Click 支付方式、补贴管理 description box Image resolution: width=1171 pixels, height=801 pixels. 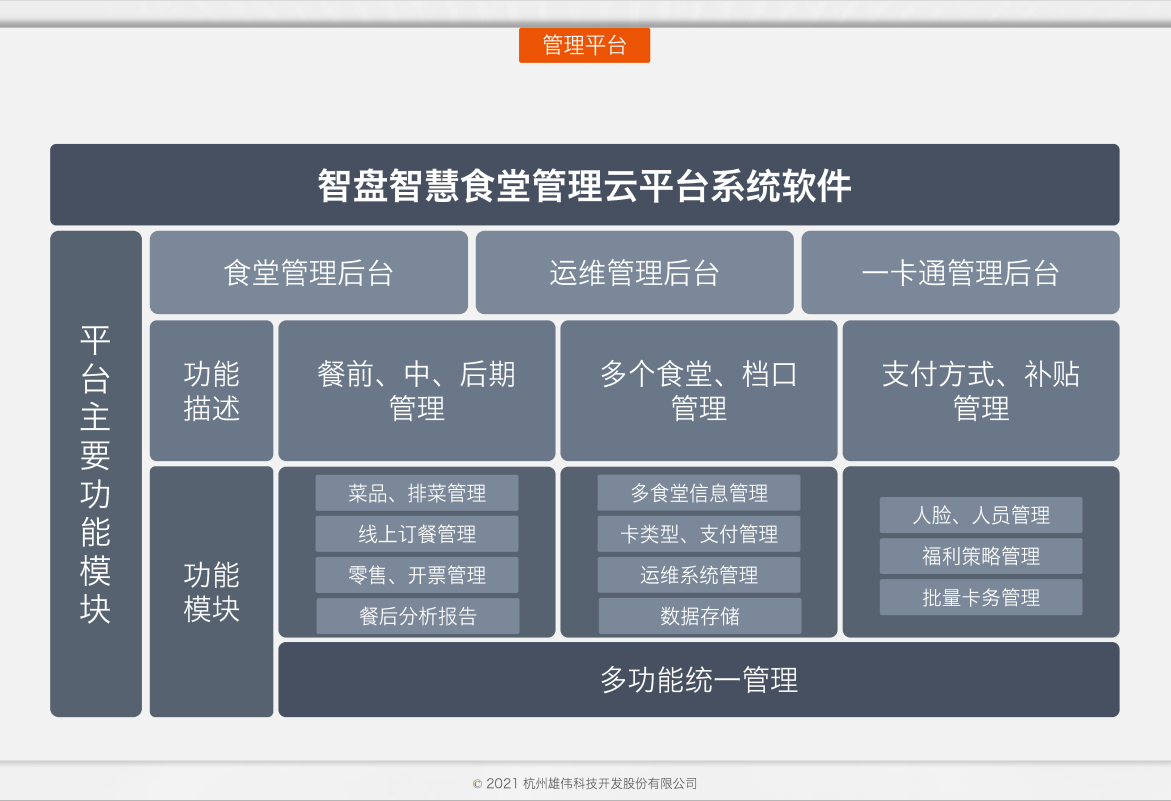pyautogui.click(x=981, y=390)
